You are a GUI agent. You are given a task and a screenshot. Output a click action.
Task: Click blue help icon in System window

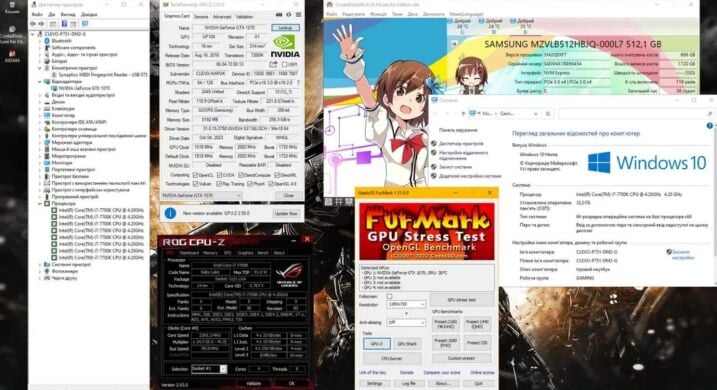(x=710, y=125)
